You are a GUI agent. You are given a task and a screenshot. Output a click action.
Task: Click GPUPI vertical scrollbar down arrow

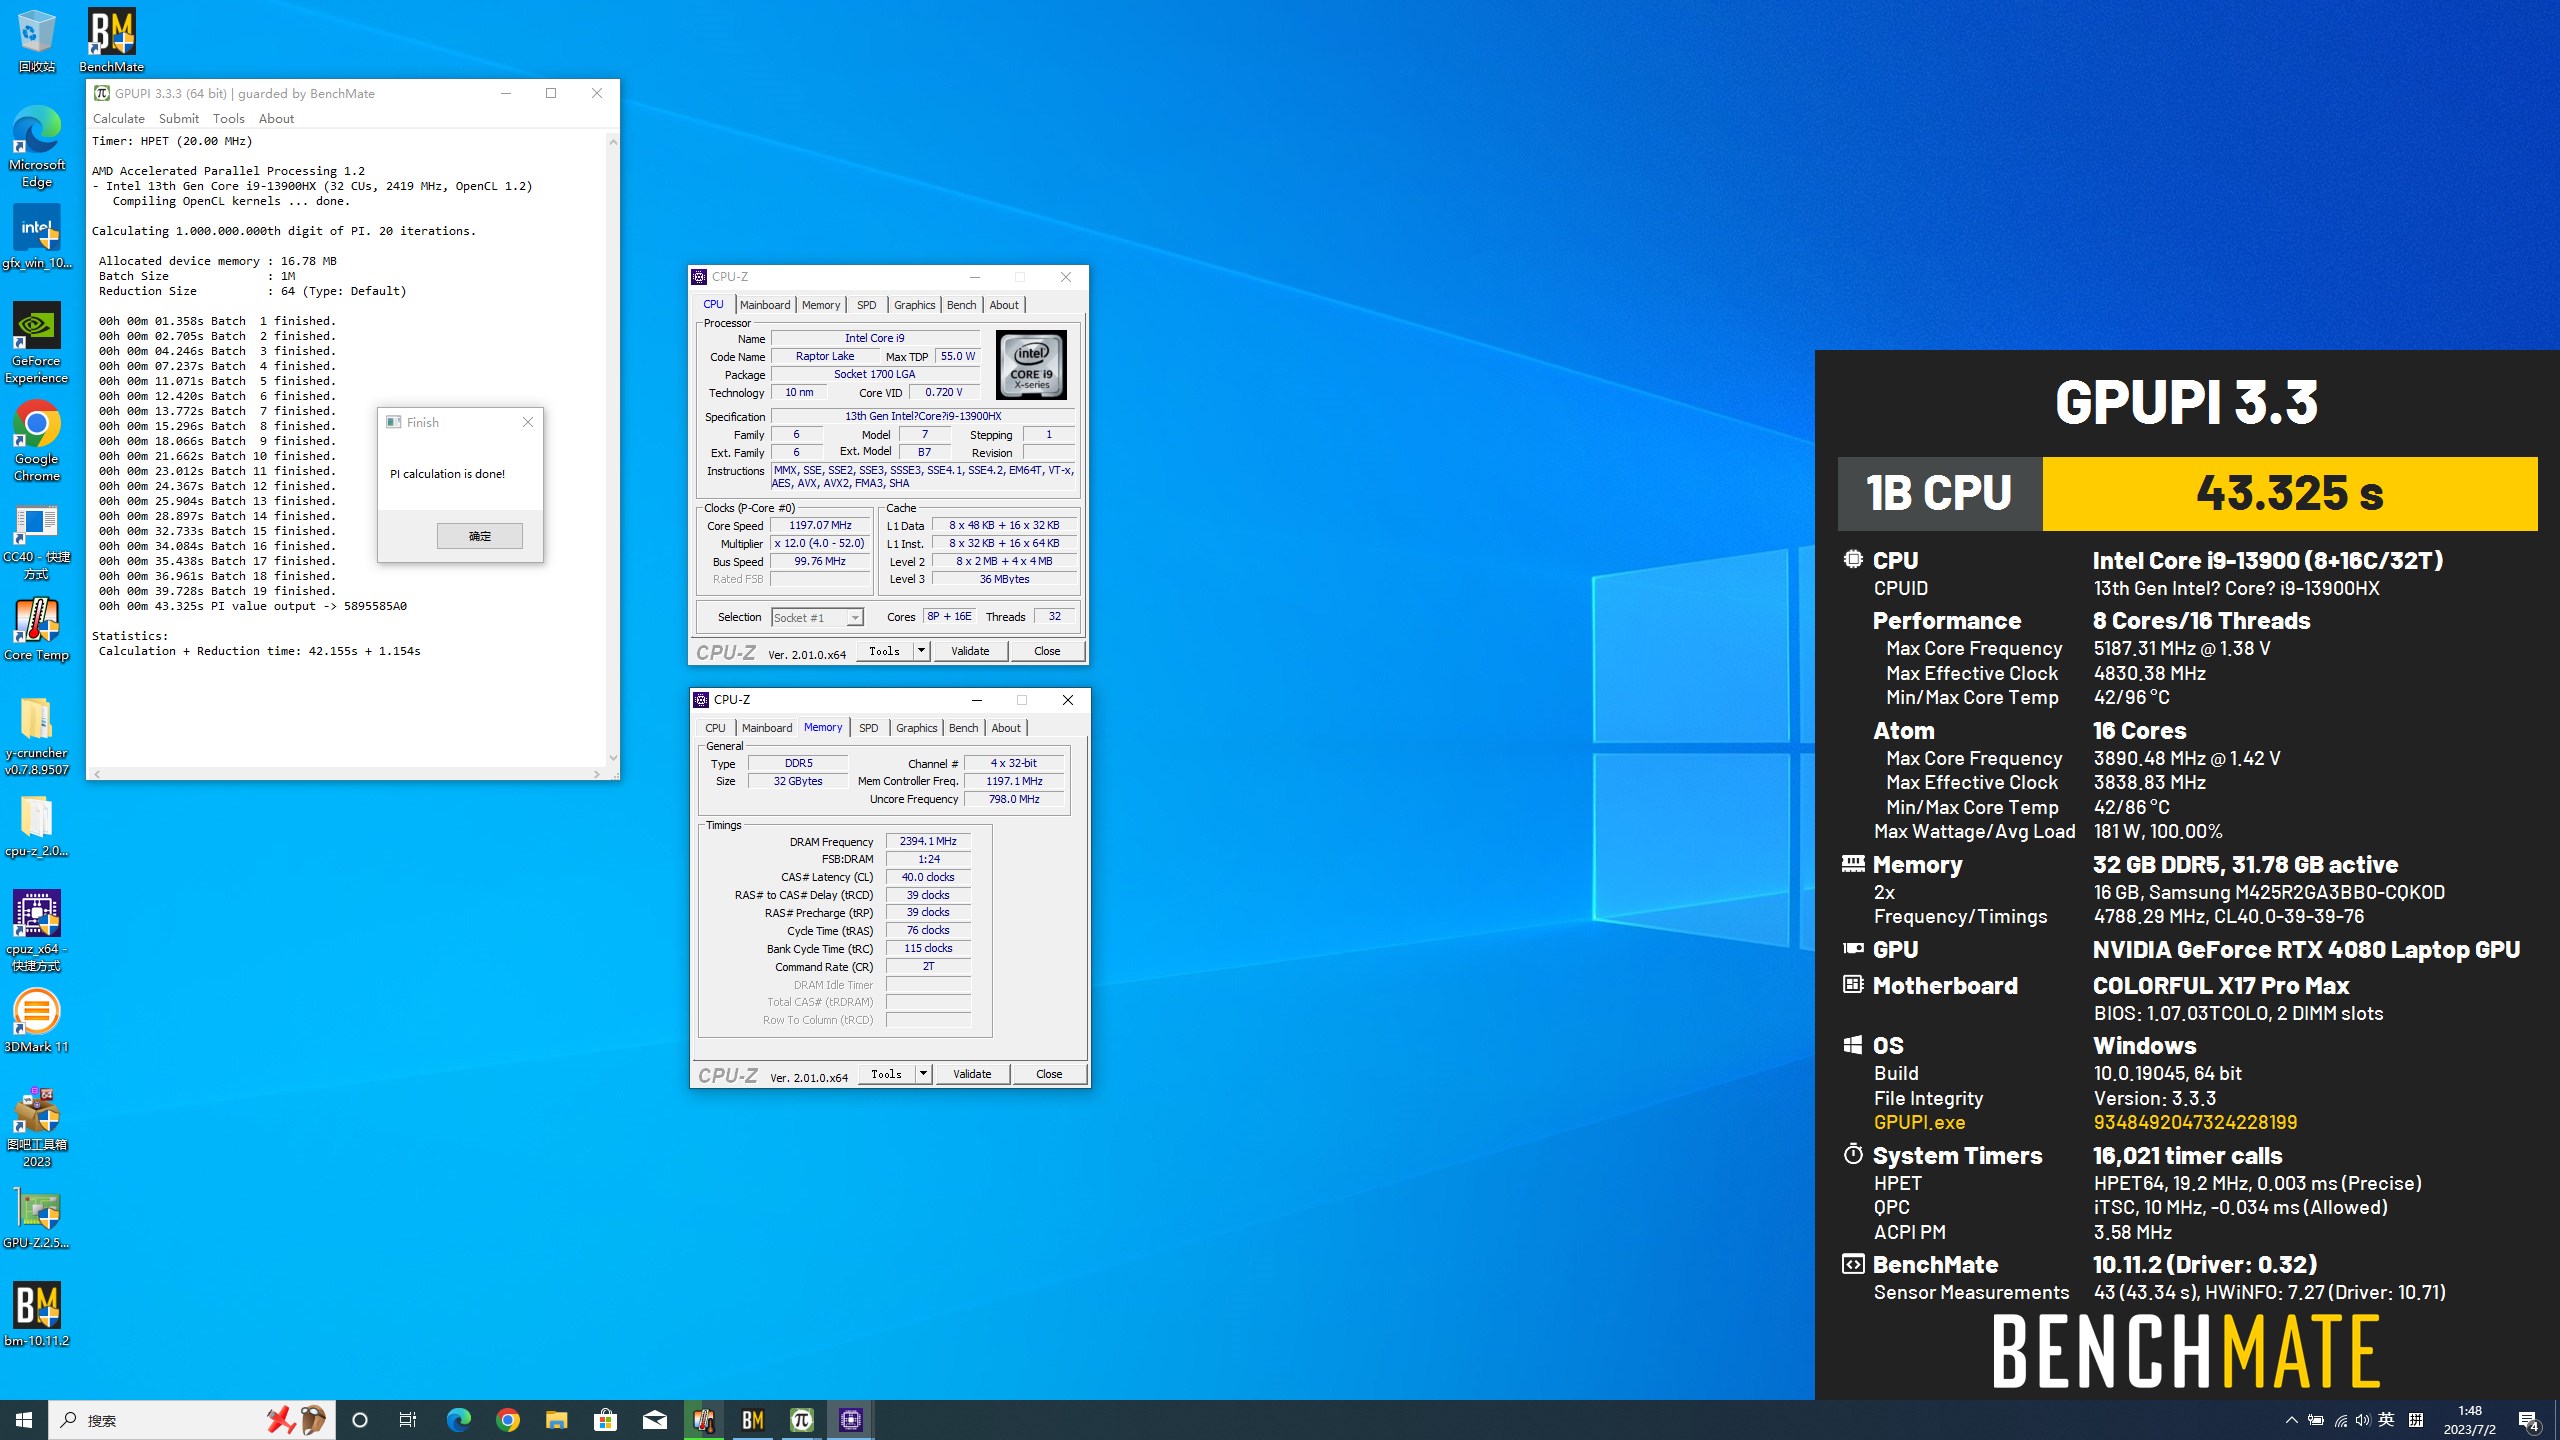pos(613,759)
